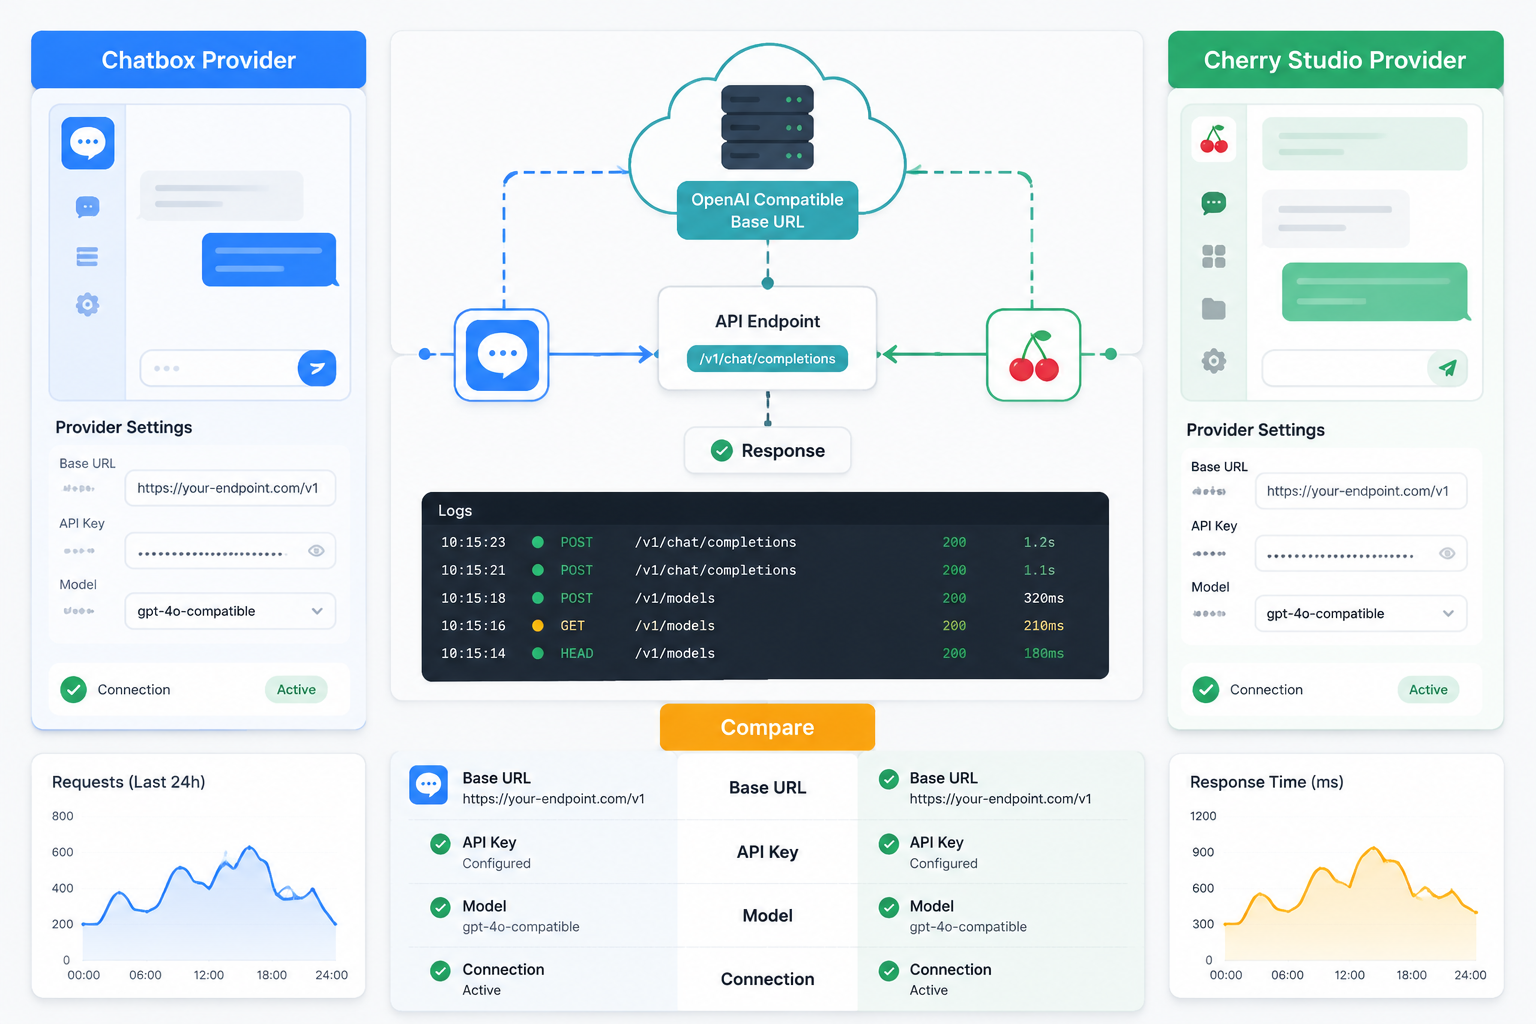The image size is (1536, 1024).
Task: Click the 10:15:23 log entry timestamp
Action: 473,542
